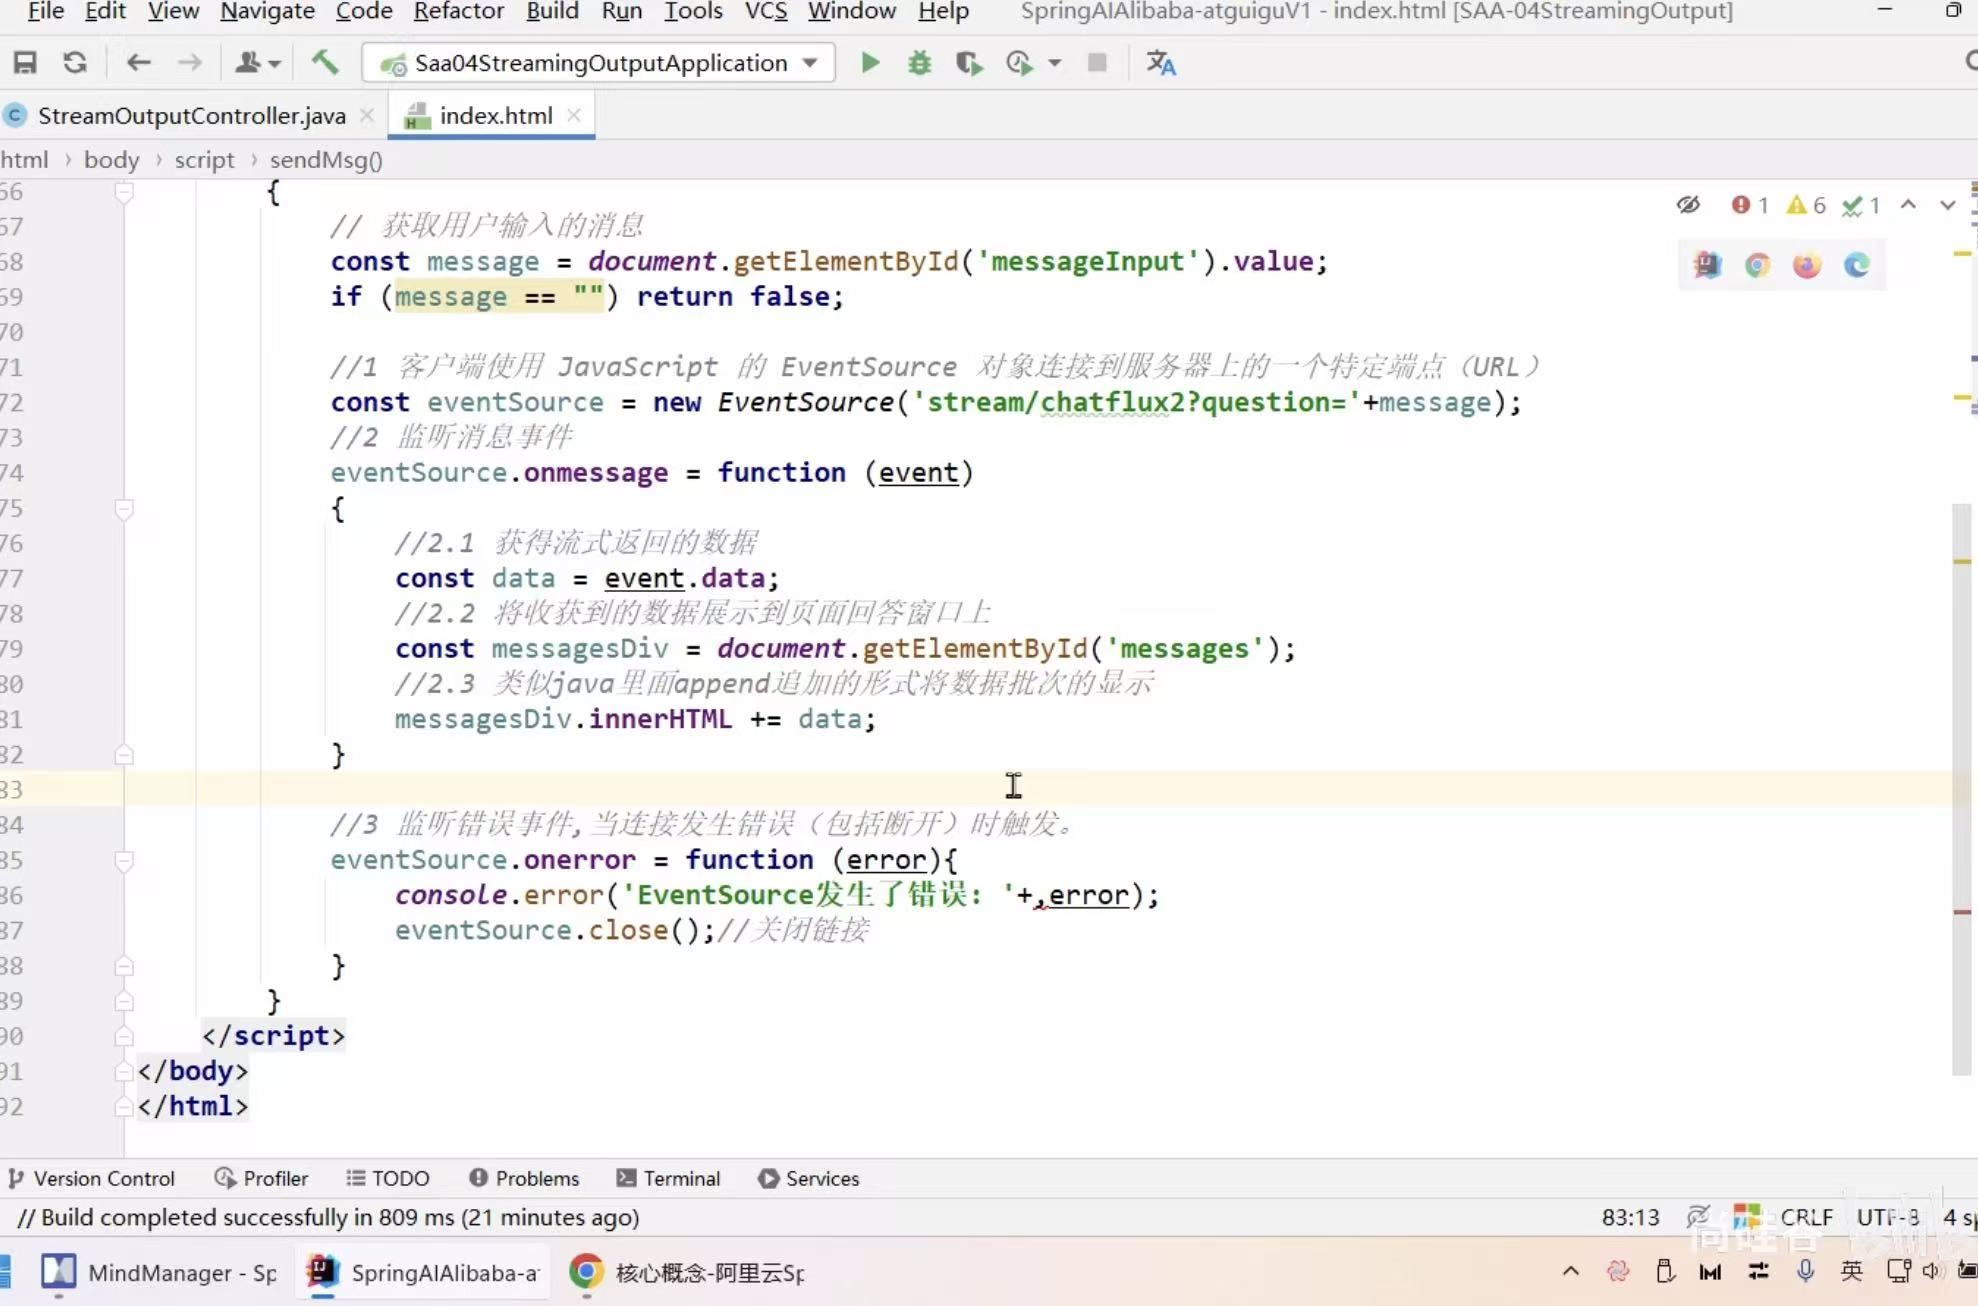Switch to StreamOutputController.java tab
1978x1306 pixels.
point(191,116)
